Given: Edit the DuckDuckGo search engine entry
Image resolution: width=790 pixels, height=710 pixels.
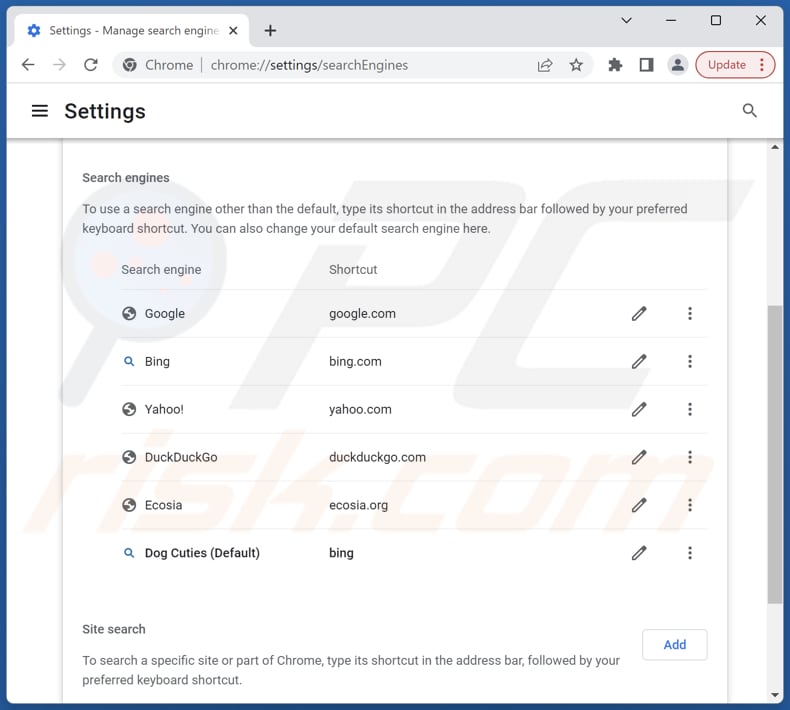Looking at the screenshot, I should [639, 457].
